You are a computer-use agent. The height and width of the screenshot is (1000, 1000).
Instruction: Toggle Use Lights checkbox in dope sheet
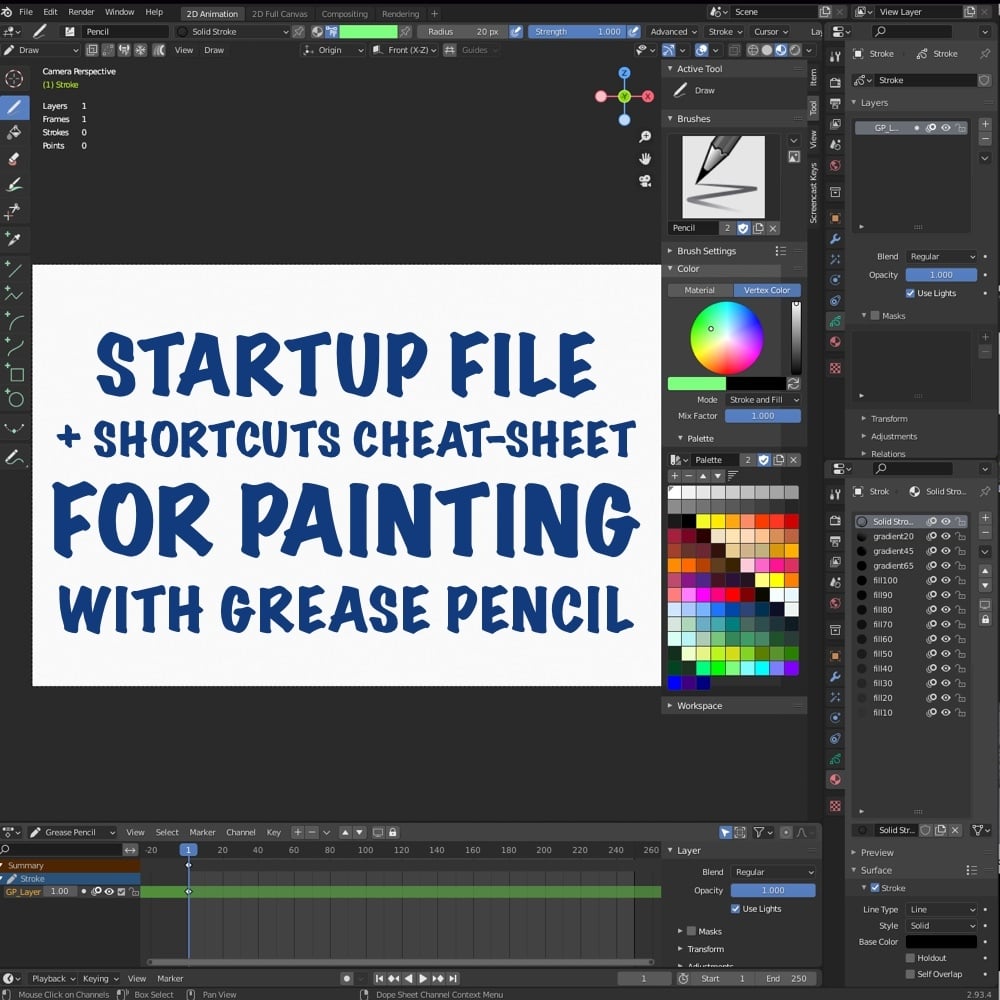tap(735, 909)
